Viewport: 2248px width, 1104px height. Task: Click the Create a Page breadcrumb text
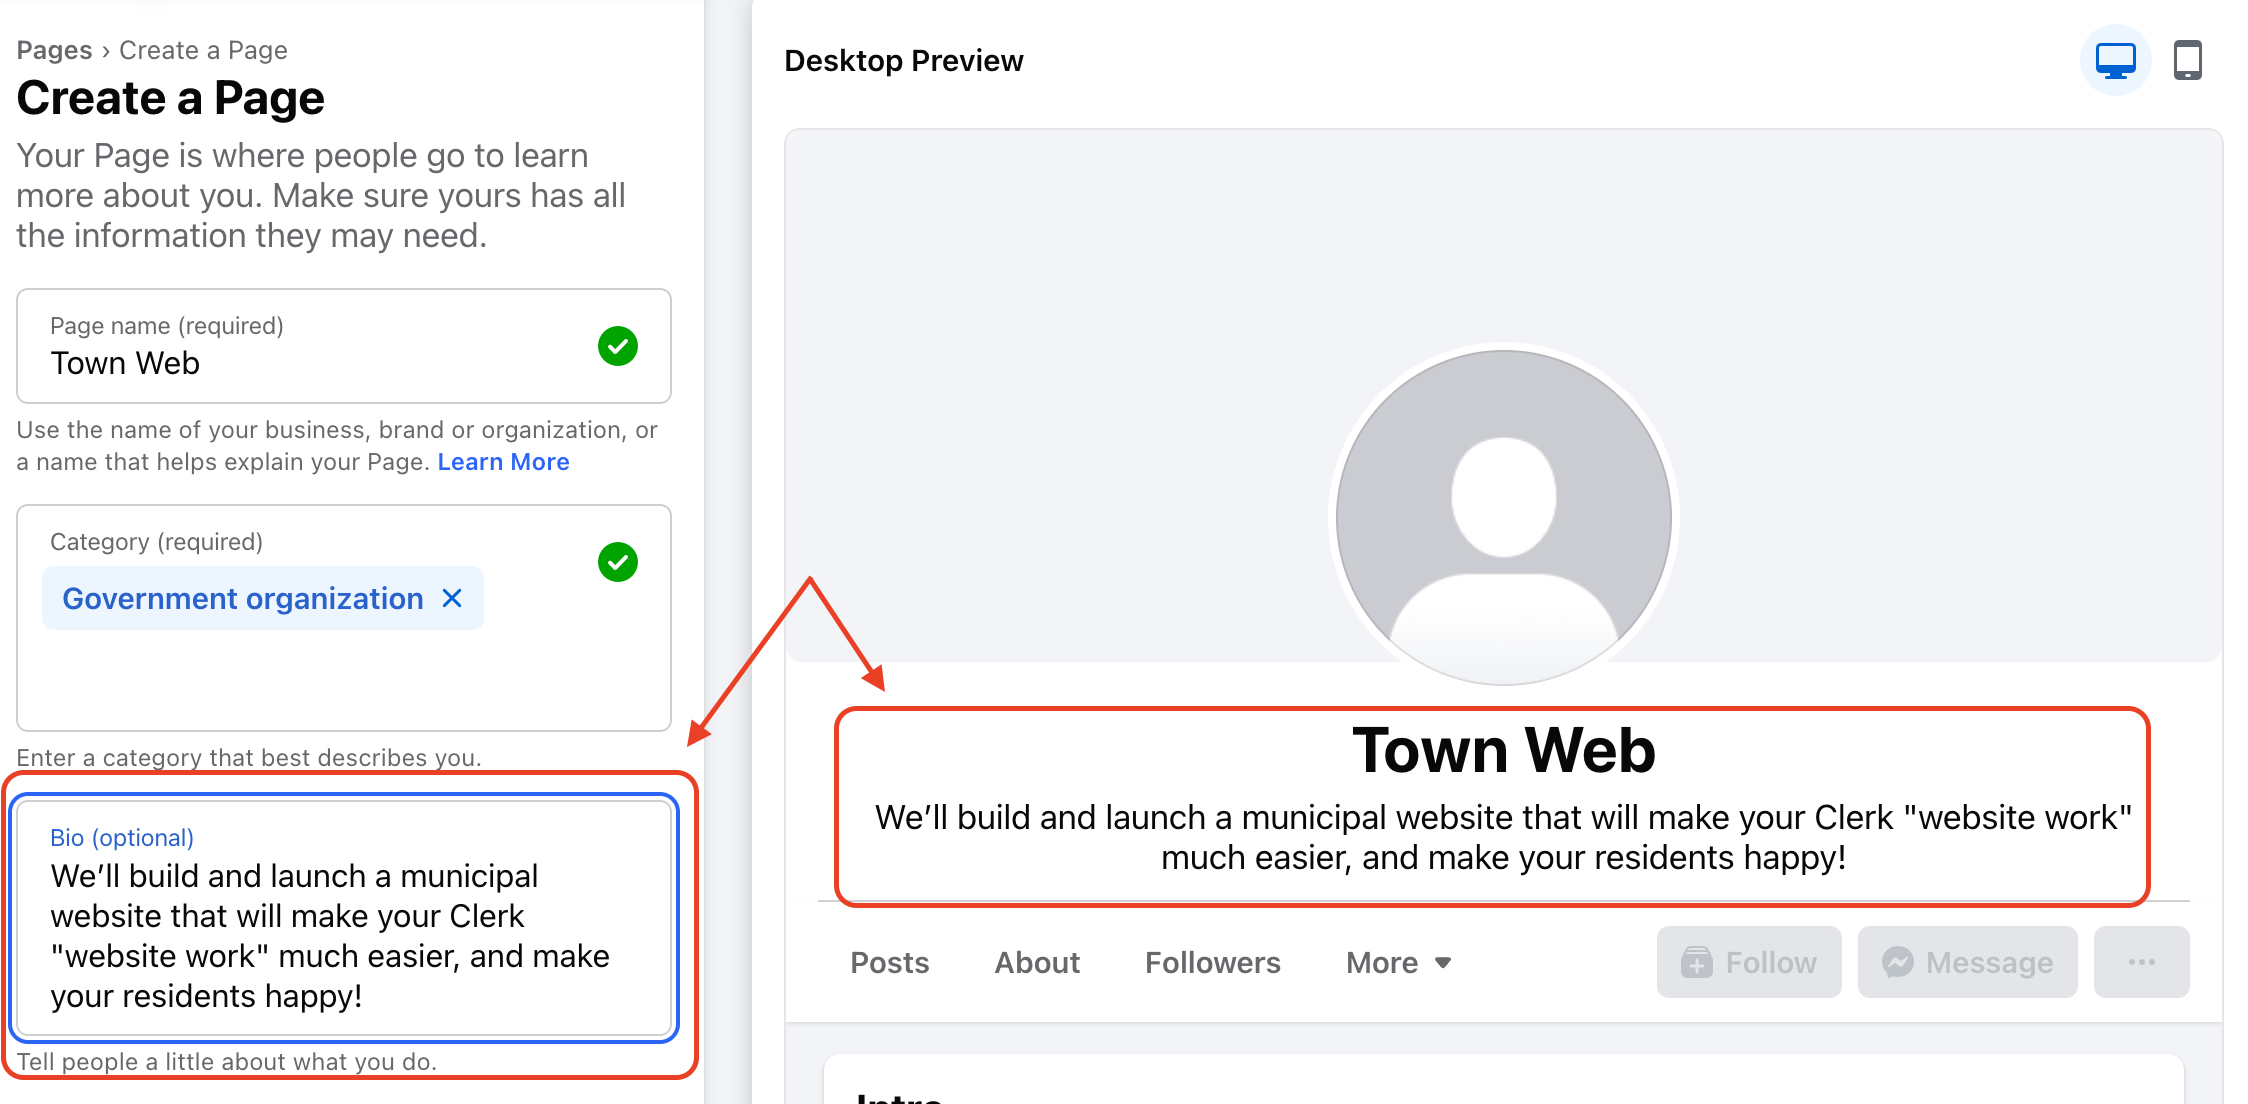203,50
